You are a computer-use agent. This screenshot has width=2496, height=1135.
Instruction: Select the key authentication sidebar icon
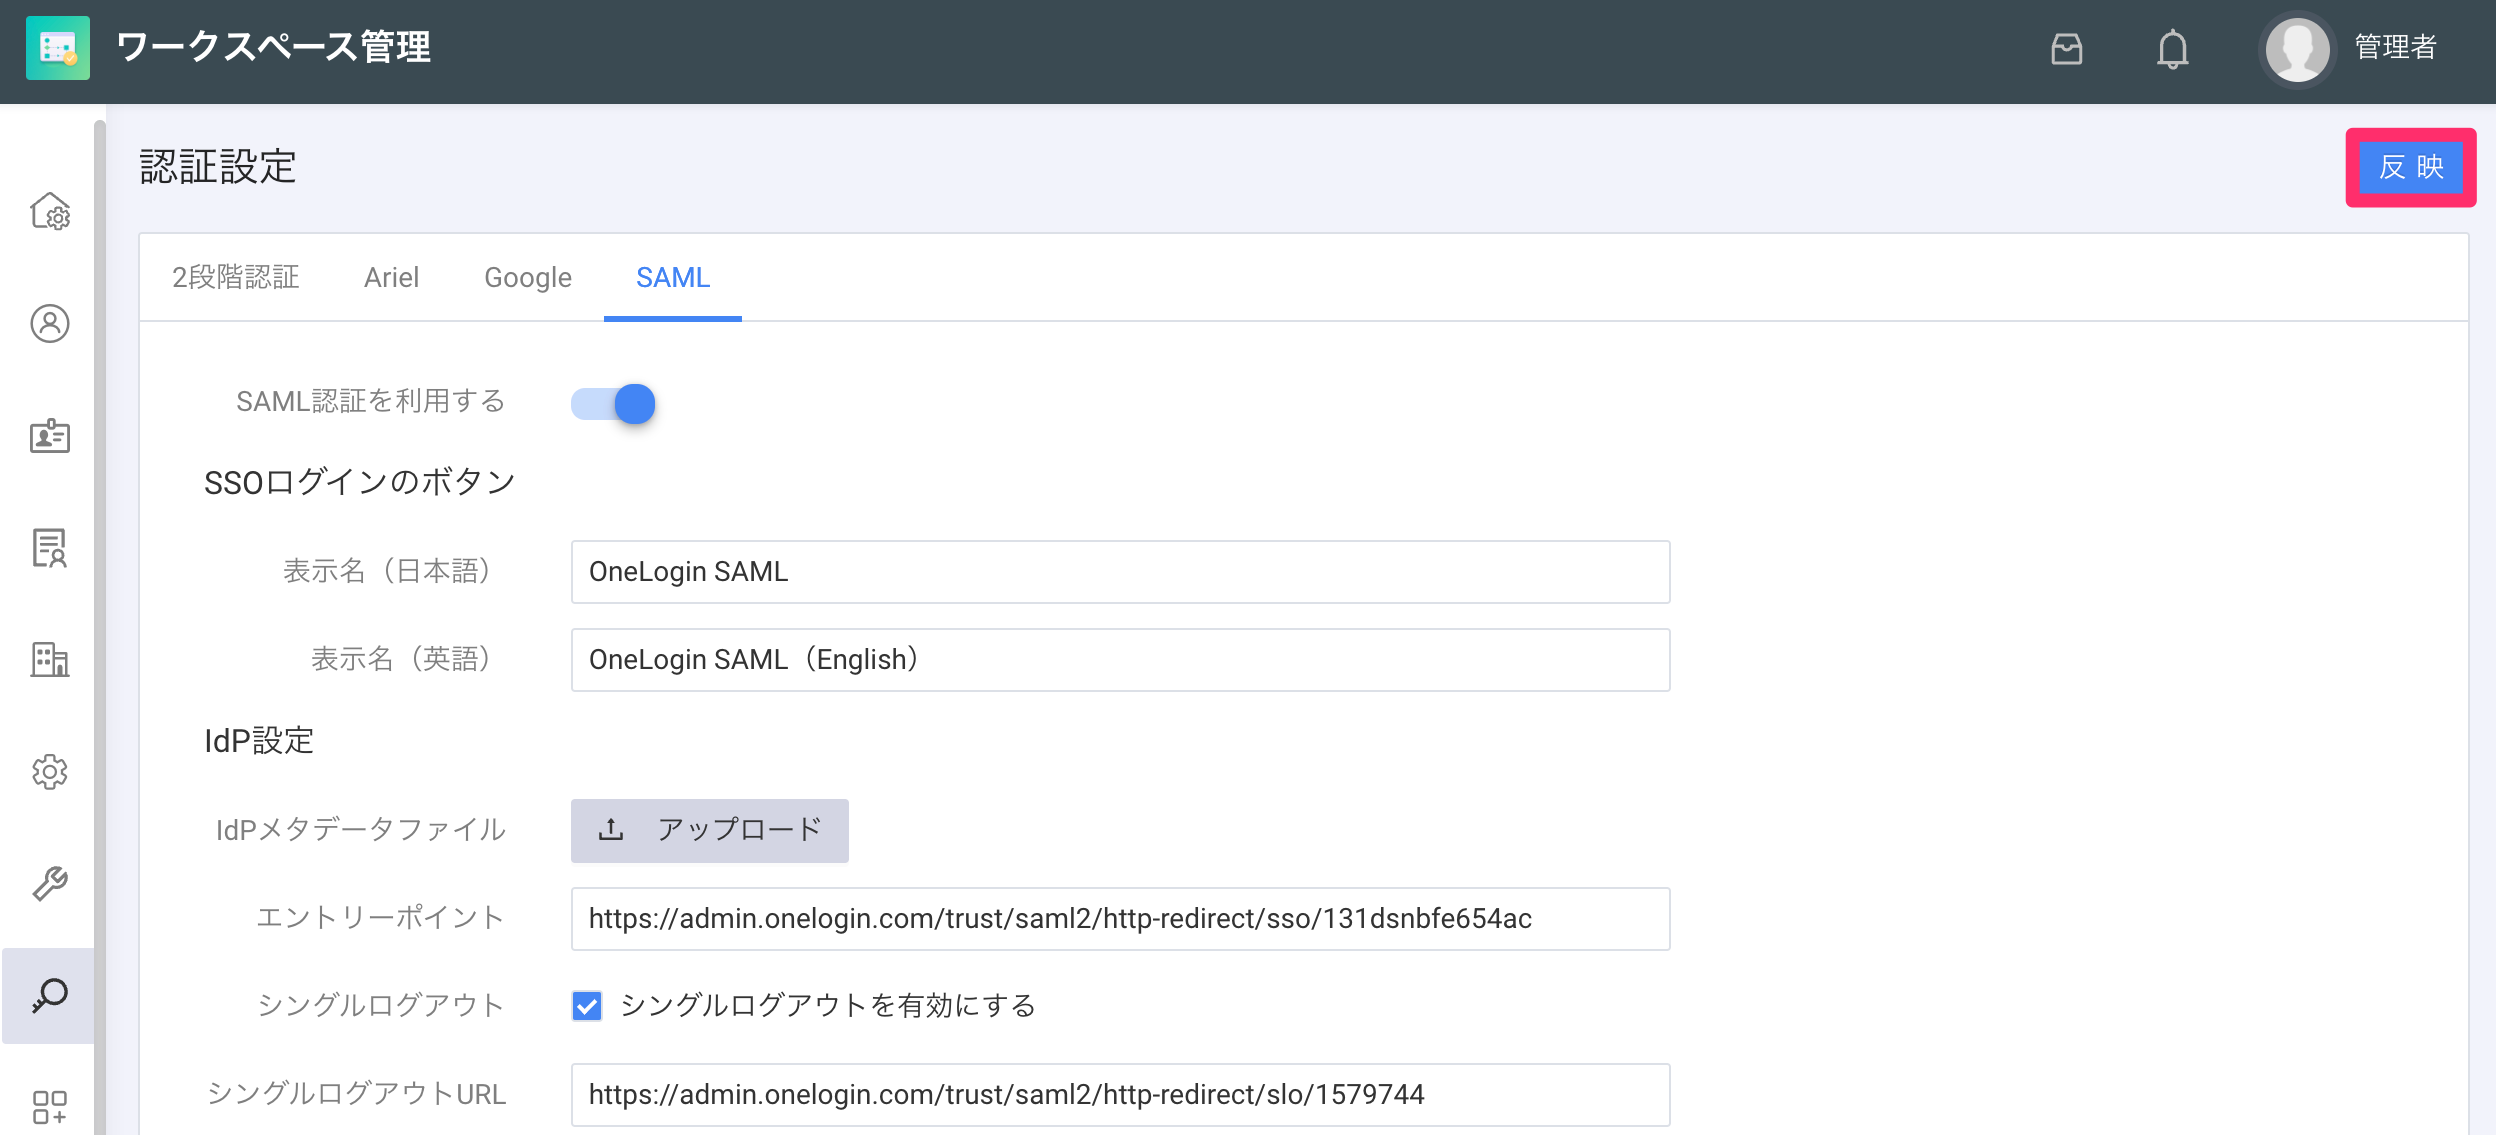[50, 995]
